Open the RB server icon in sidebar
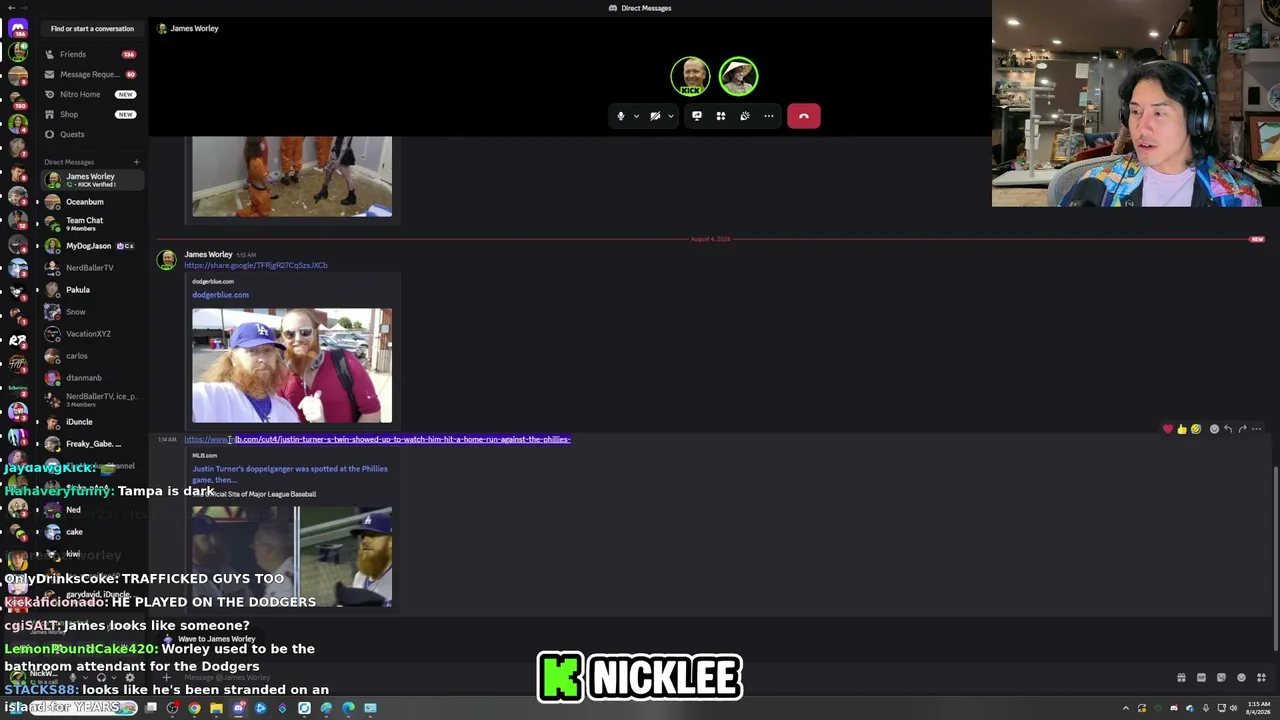1280x720 pixels. tap(18, 340)
